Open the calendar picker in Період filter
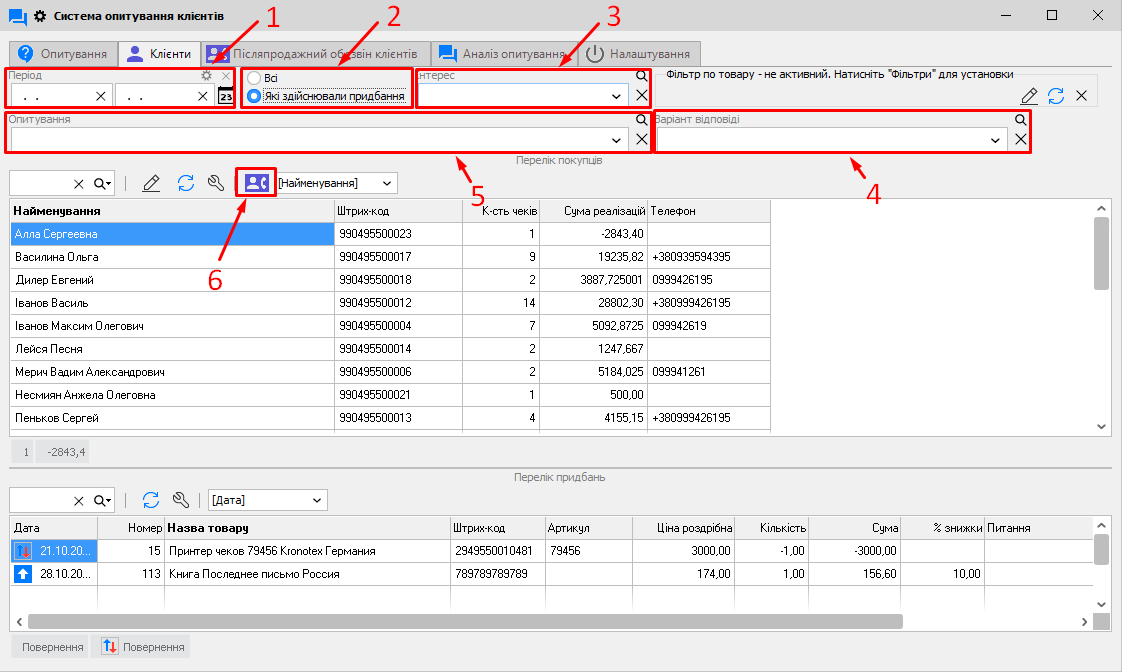The width and height of the screenshot is (1122, 672). click(x=226, y=96)
